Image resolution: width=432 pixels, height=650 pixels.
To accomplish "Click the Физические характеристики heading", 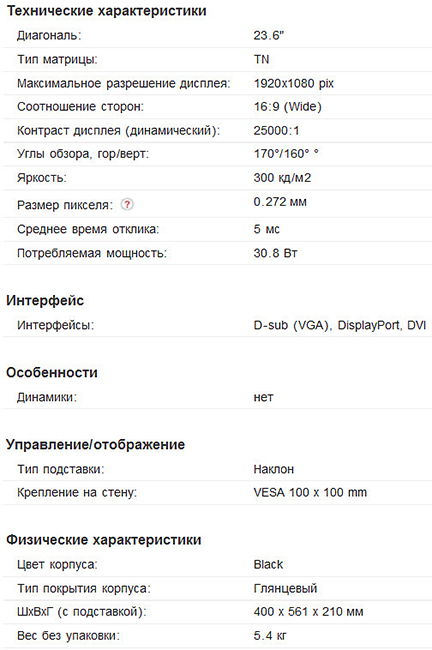I will coord(104,540).
